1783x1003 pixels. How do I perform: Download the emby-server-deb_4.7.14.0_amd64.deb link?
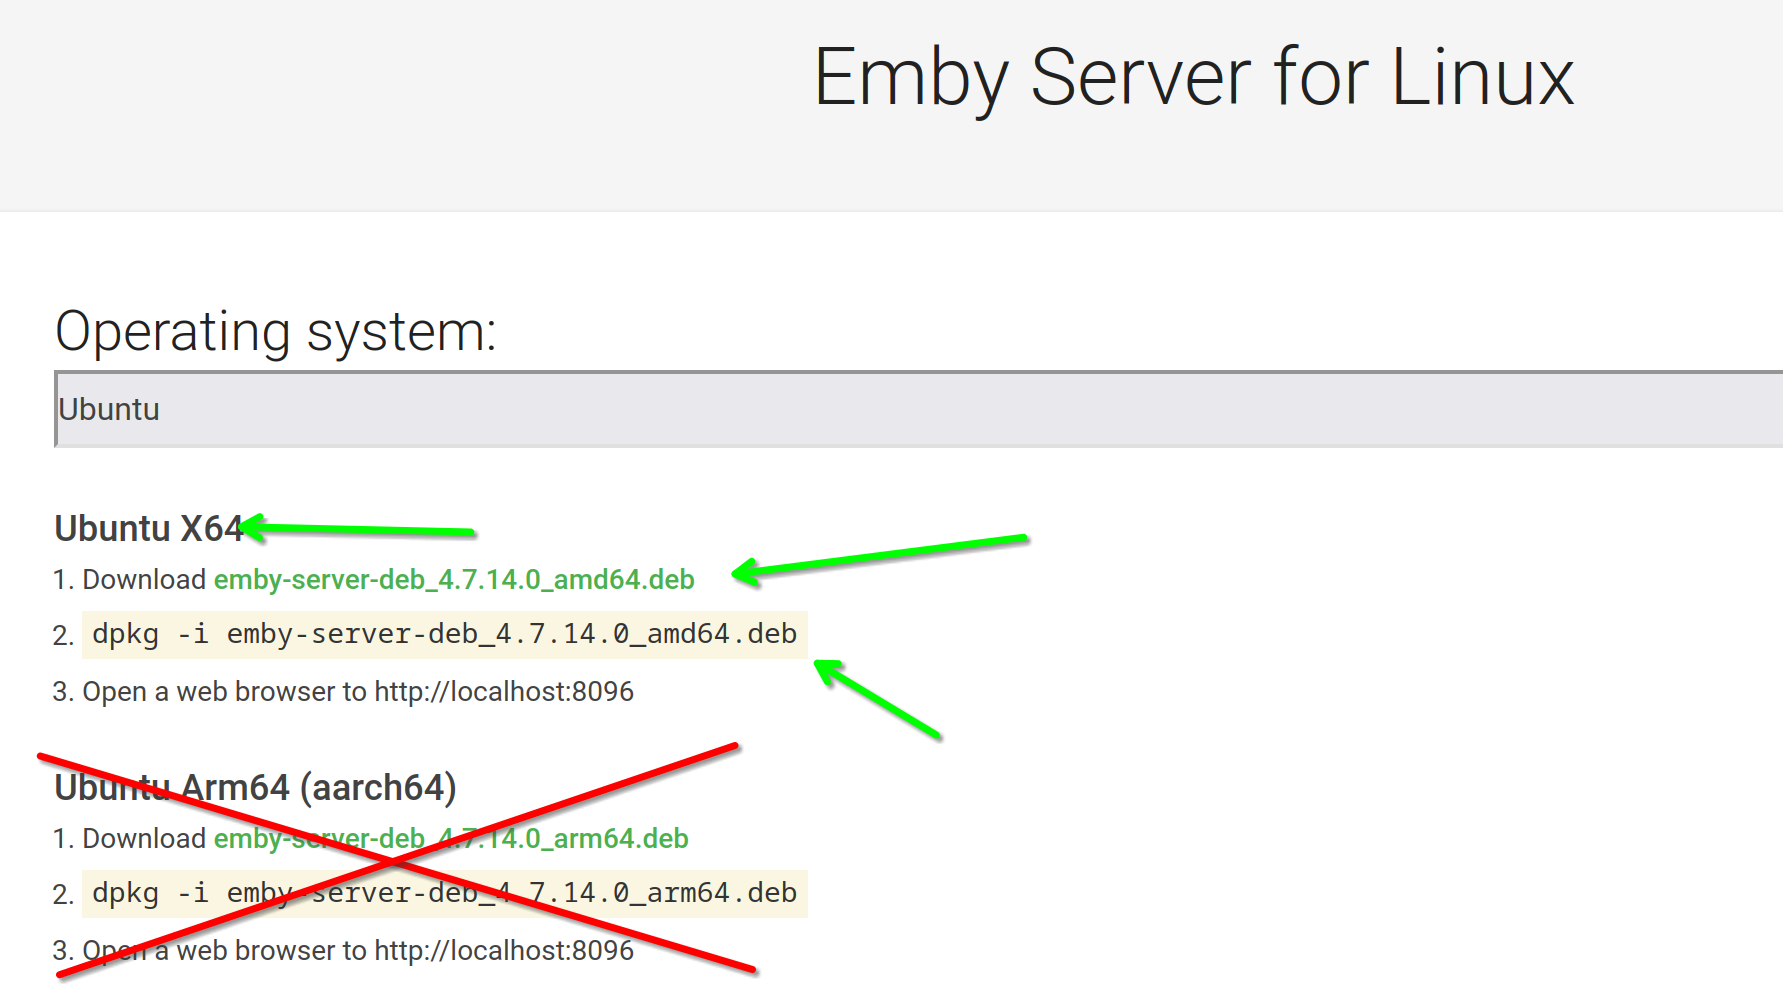[x=454, y=580]
